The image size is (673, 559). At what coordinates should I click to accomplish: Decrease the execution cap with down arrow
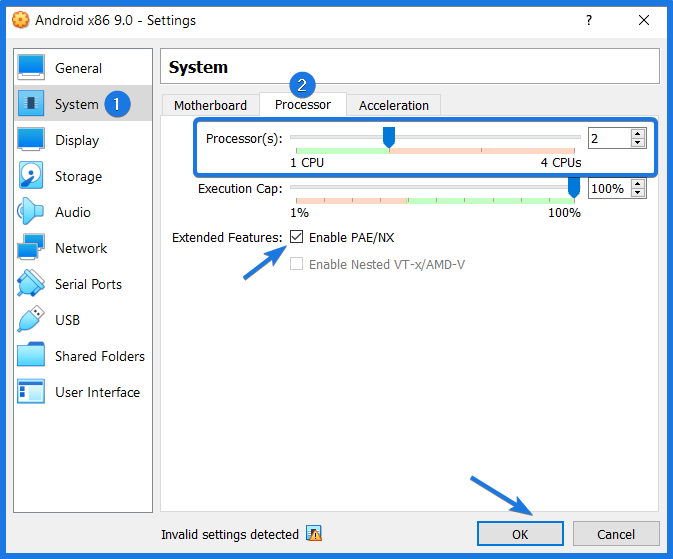[638, 193]
